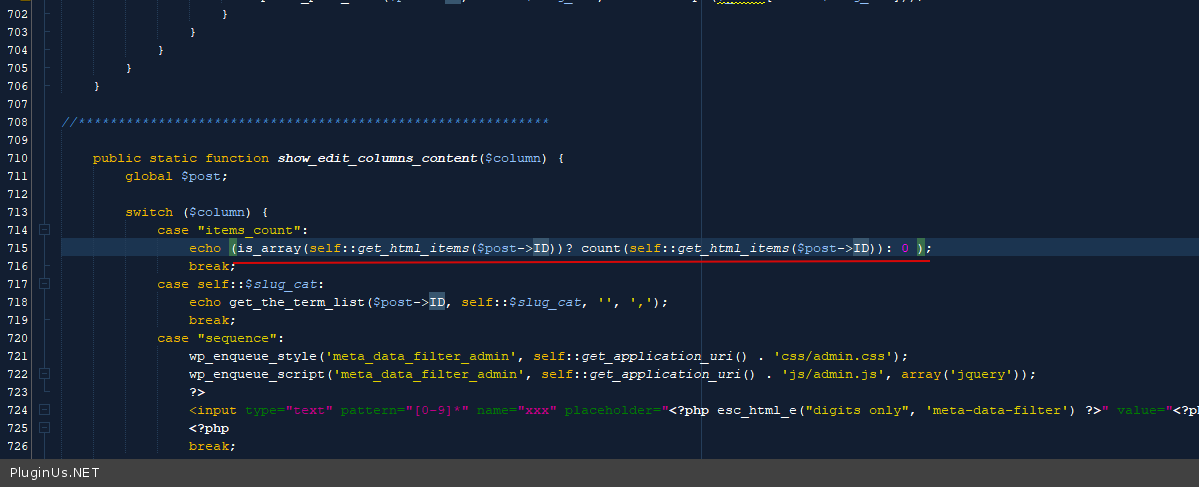Click the switch keyword on line 713
This screenshot has width=1199, height=487.
(x=148, y=212)
